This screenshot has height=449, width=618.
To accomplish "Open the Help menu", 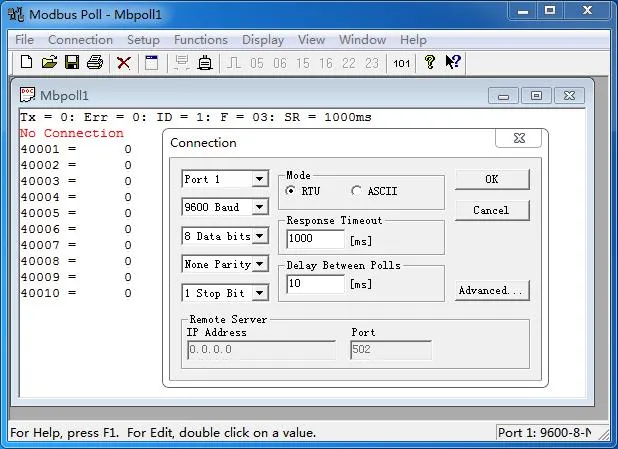I will [413, 40].
